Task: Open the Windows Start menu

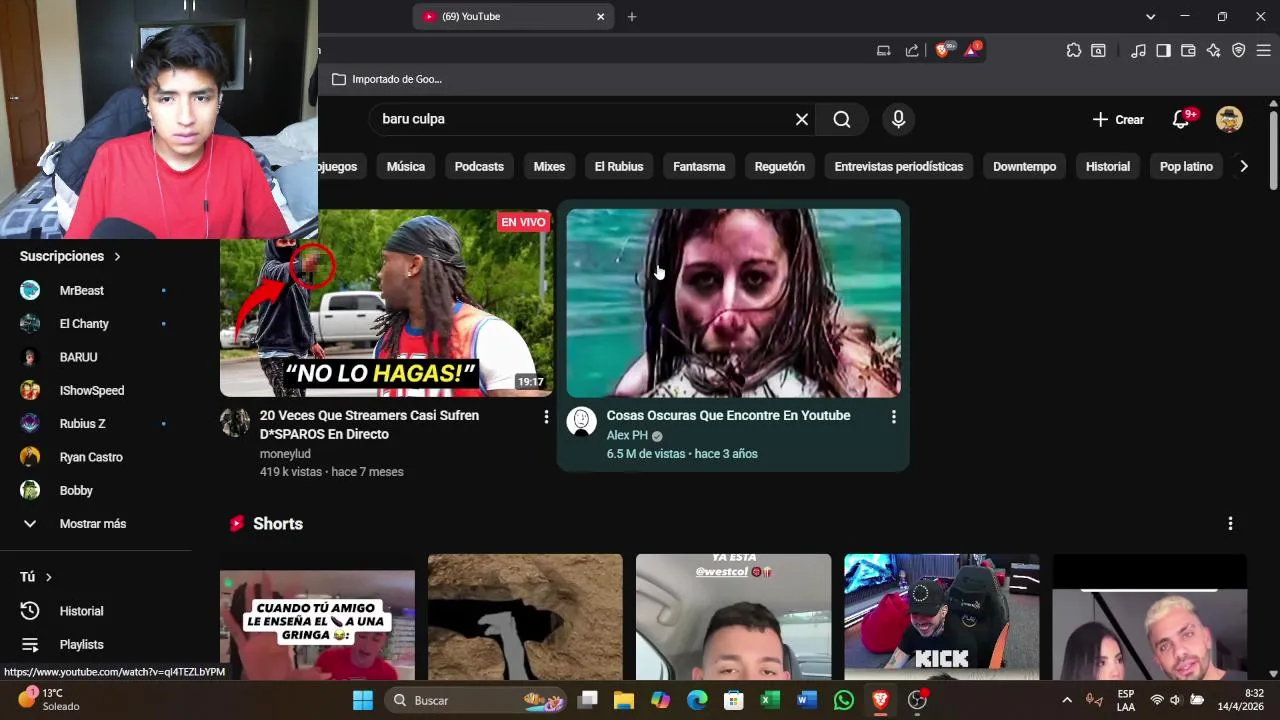Action: click(x=362, y=700)
